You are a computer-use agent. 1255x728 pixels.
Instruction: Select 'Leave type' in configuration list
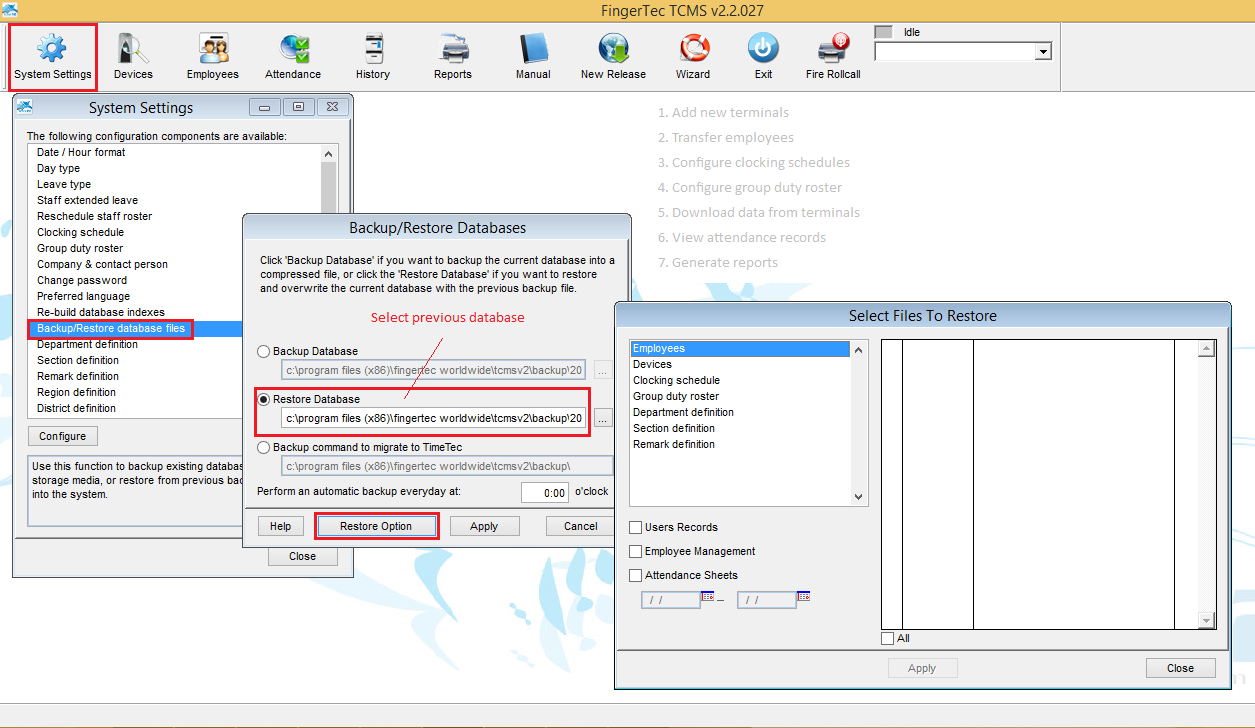pos(64,184)
